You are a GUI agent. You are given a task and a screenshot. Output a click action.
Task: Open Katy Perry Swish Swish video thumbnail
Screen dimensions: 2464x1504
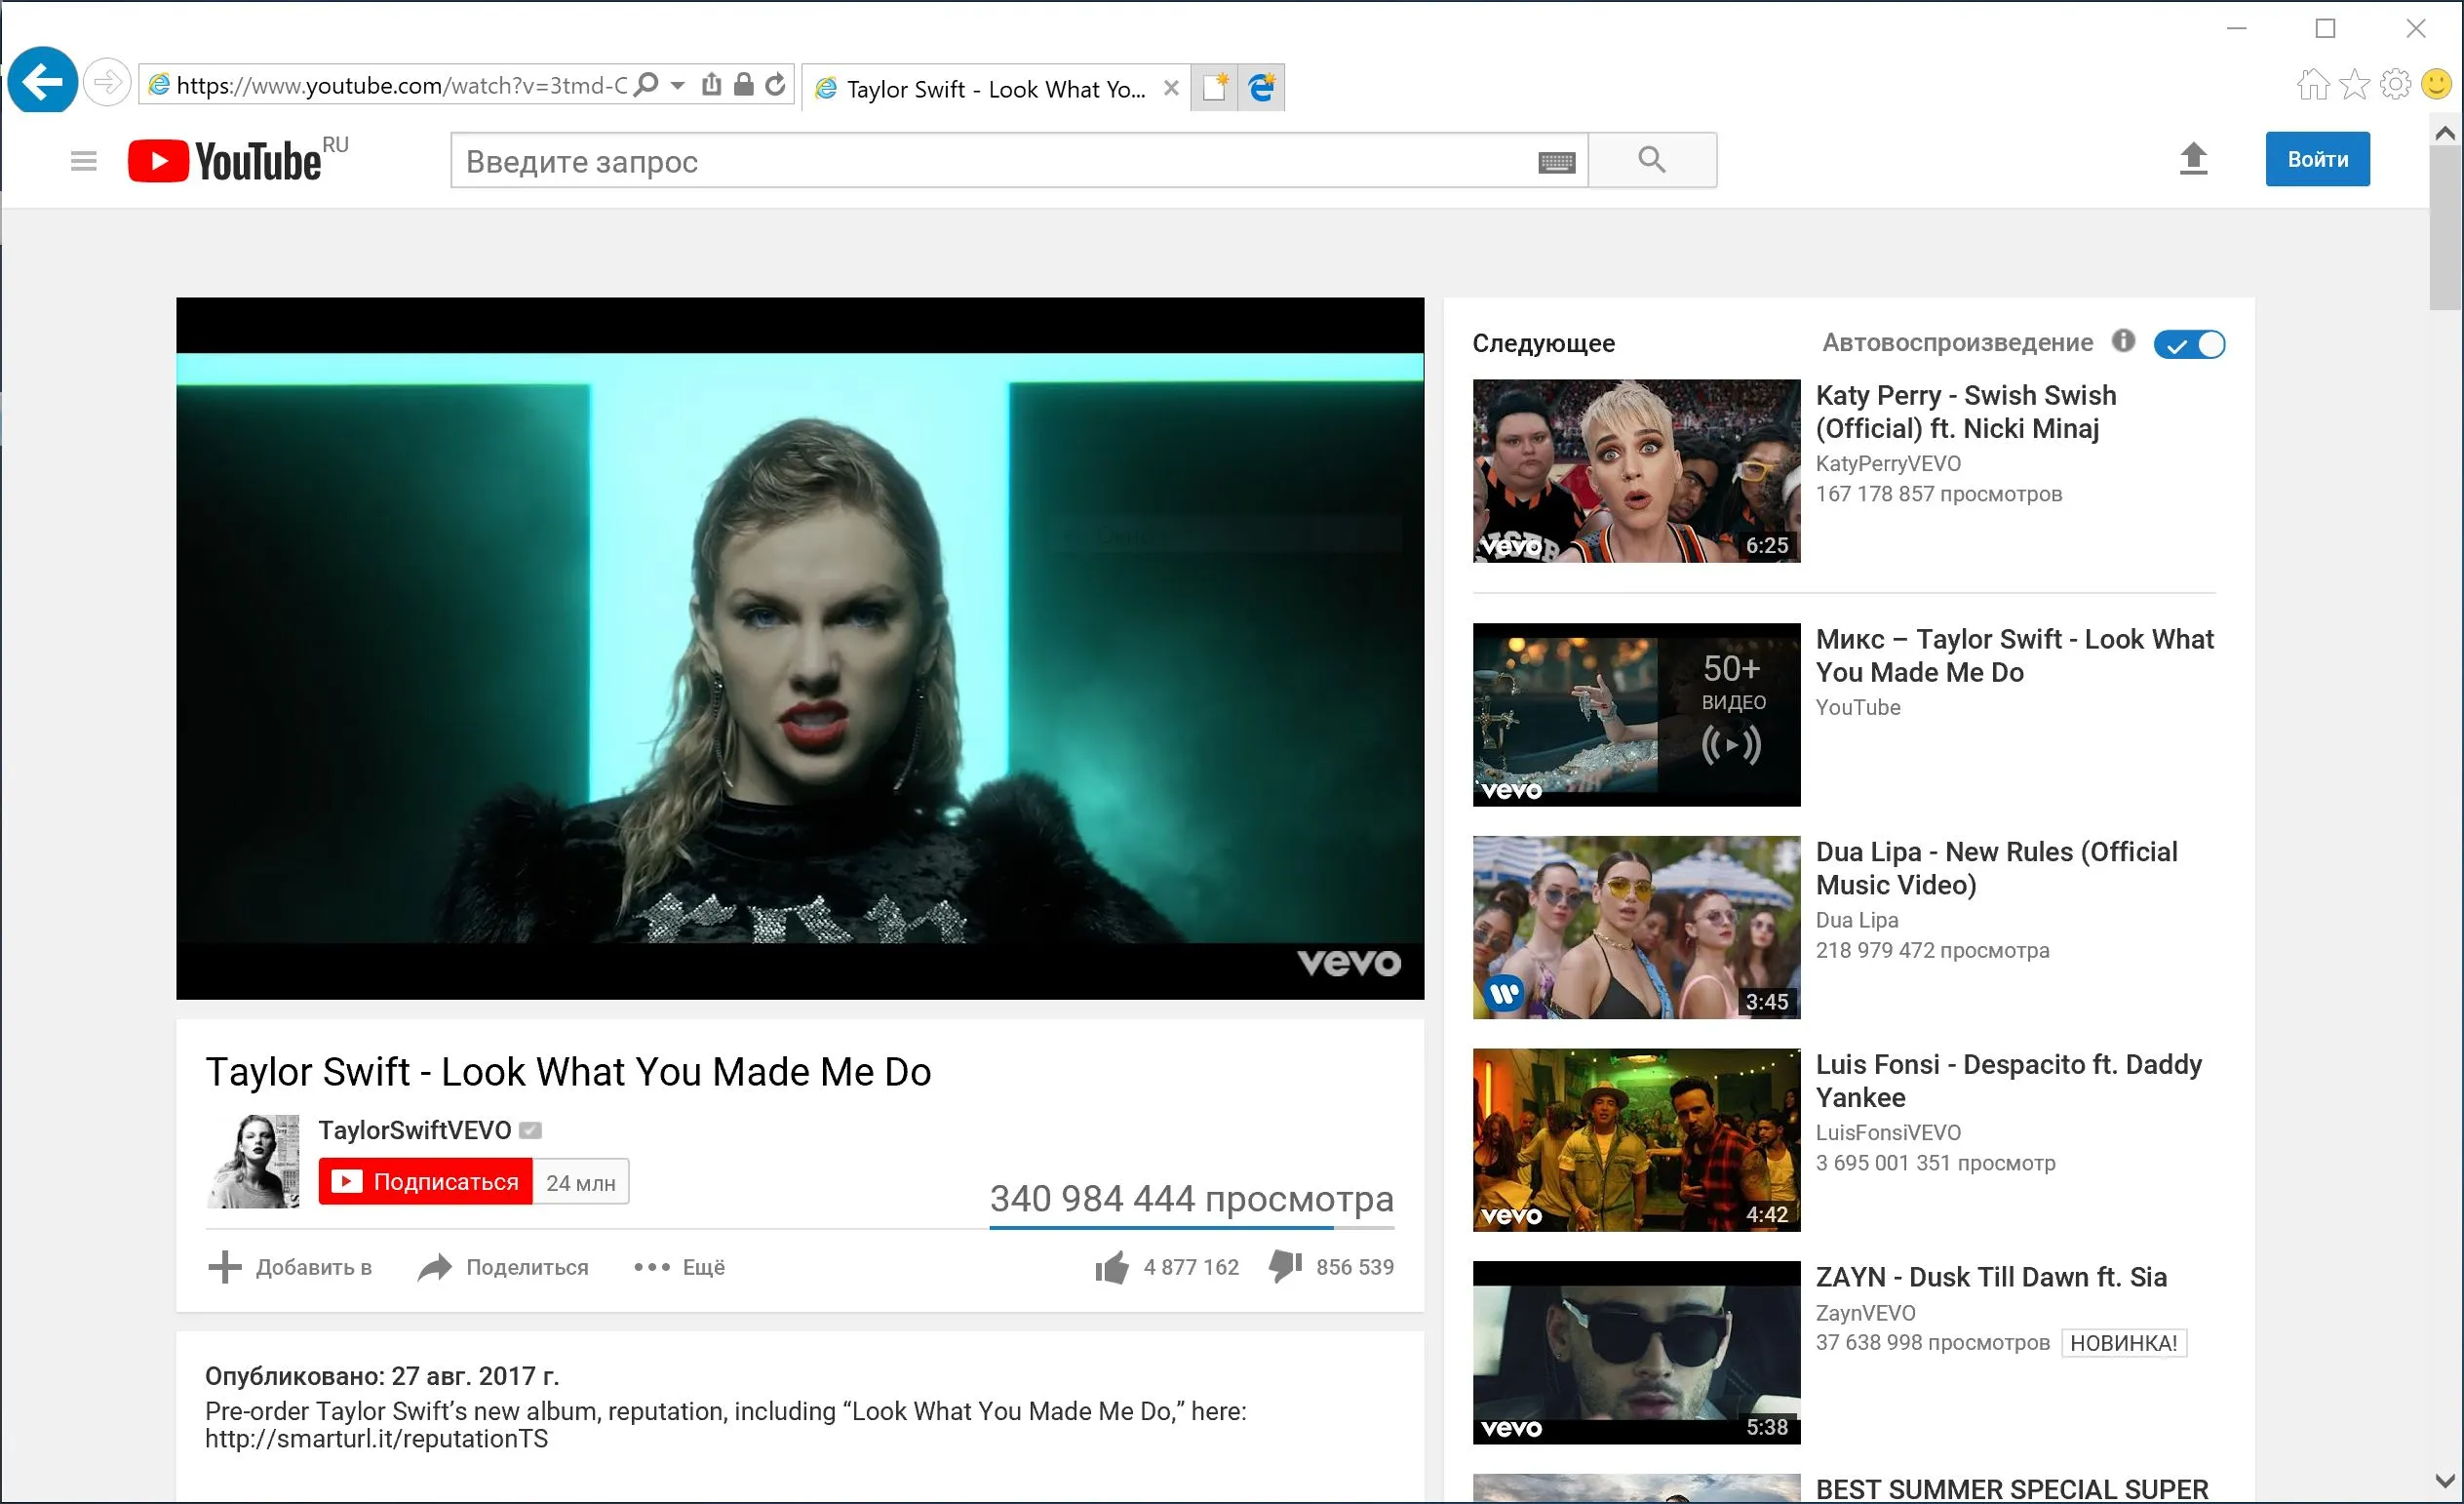pyautogui.click(x=1636, y=471)
